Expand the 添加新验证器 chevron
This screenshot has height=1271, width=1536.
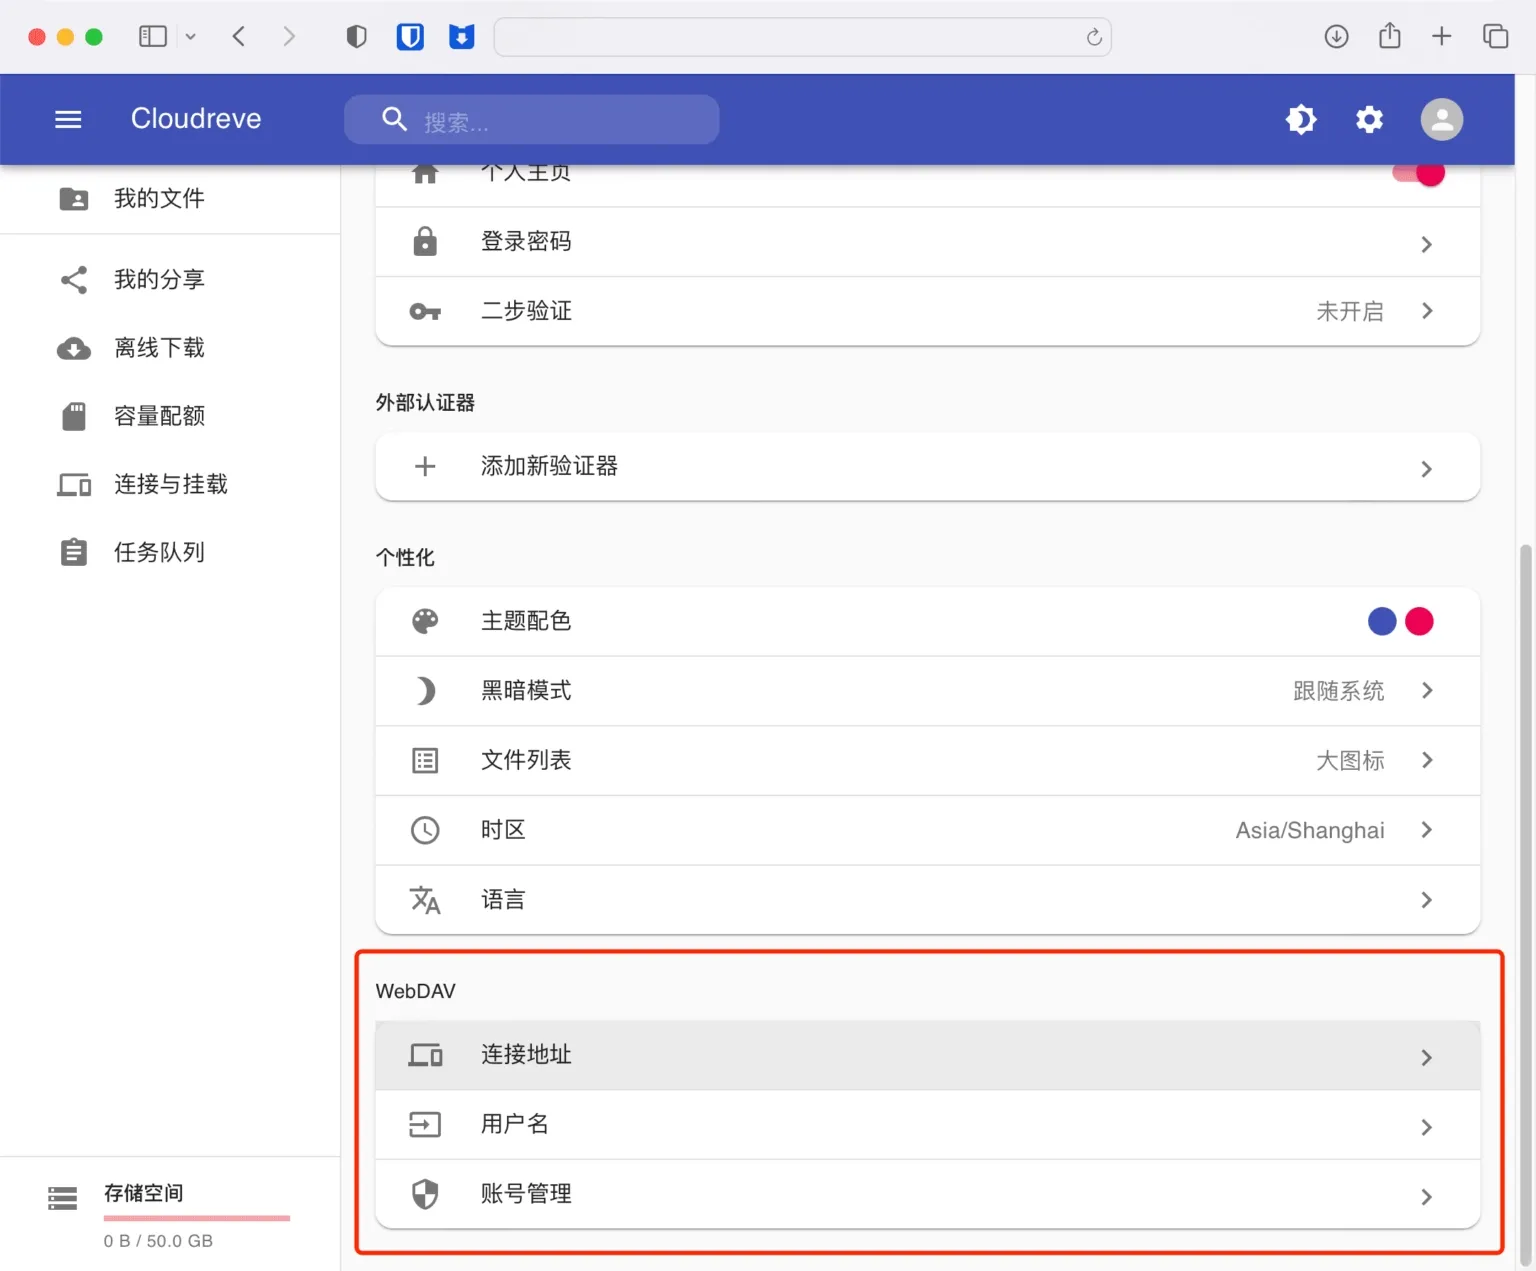pos(1427,469)
